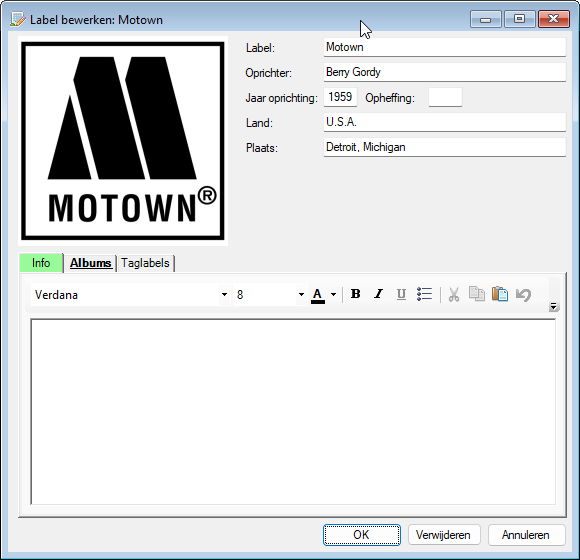Expand the font color arrow menu
The width and height of the screenshot is (580, 560).
click(x=333, y=295)
